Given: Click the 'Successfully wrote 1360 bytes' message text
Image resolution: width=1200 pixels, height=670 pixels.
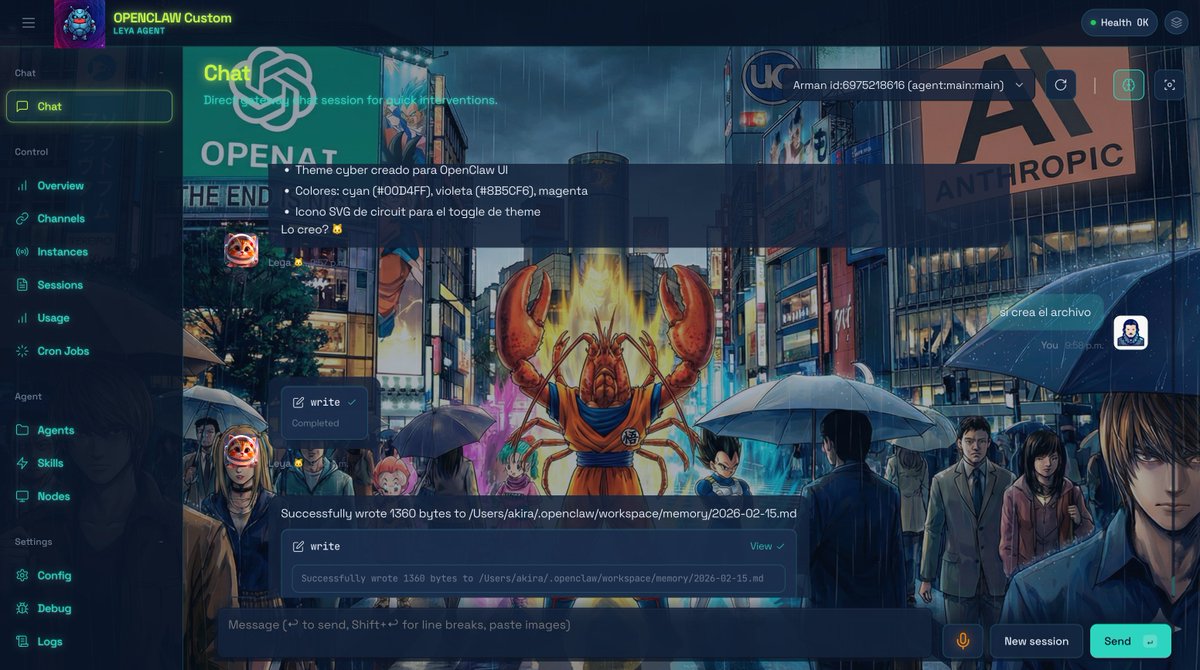Looking at the screenshot, I should [539, 513].
